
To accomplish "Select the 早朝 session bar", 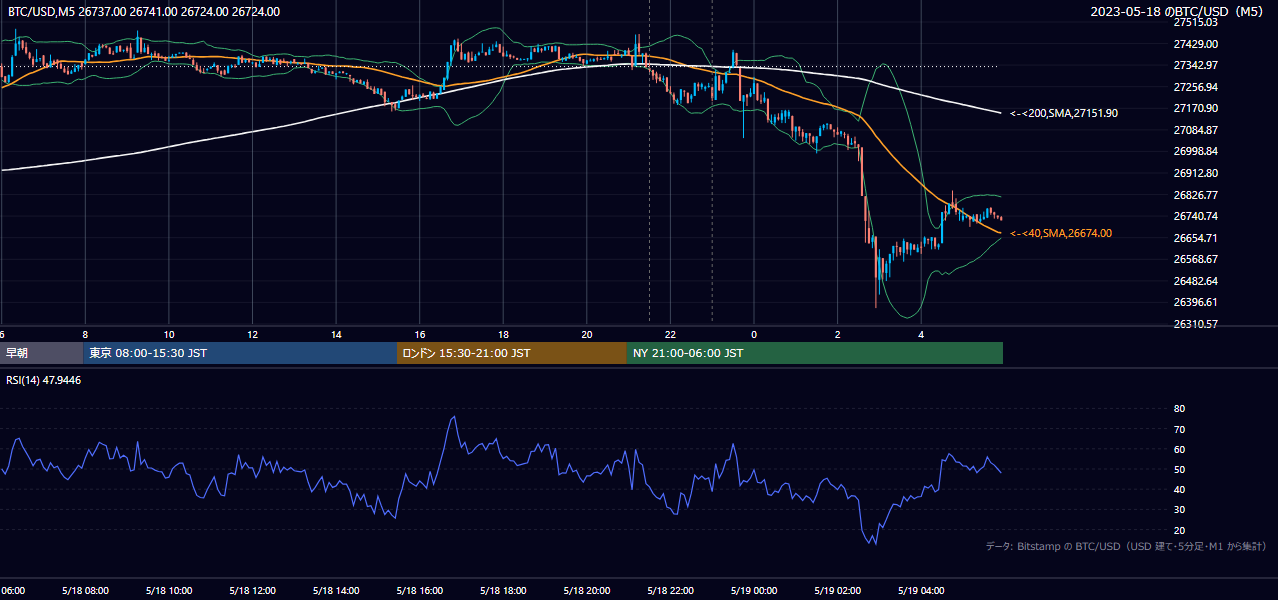I will point(42,353).
